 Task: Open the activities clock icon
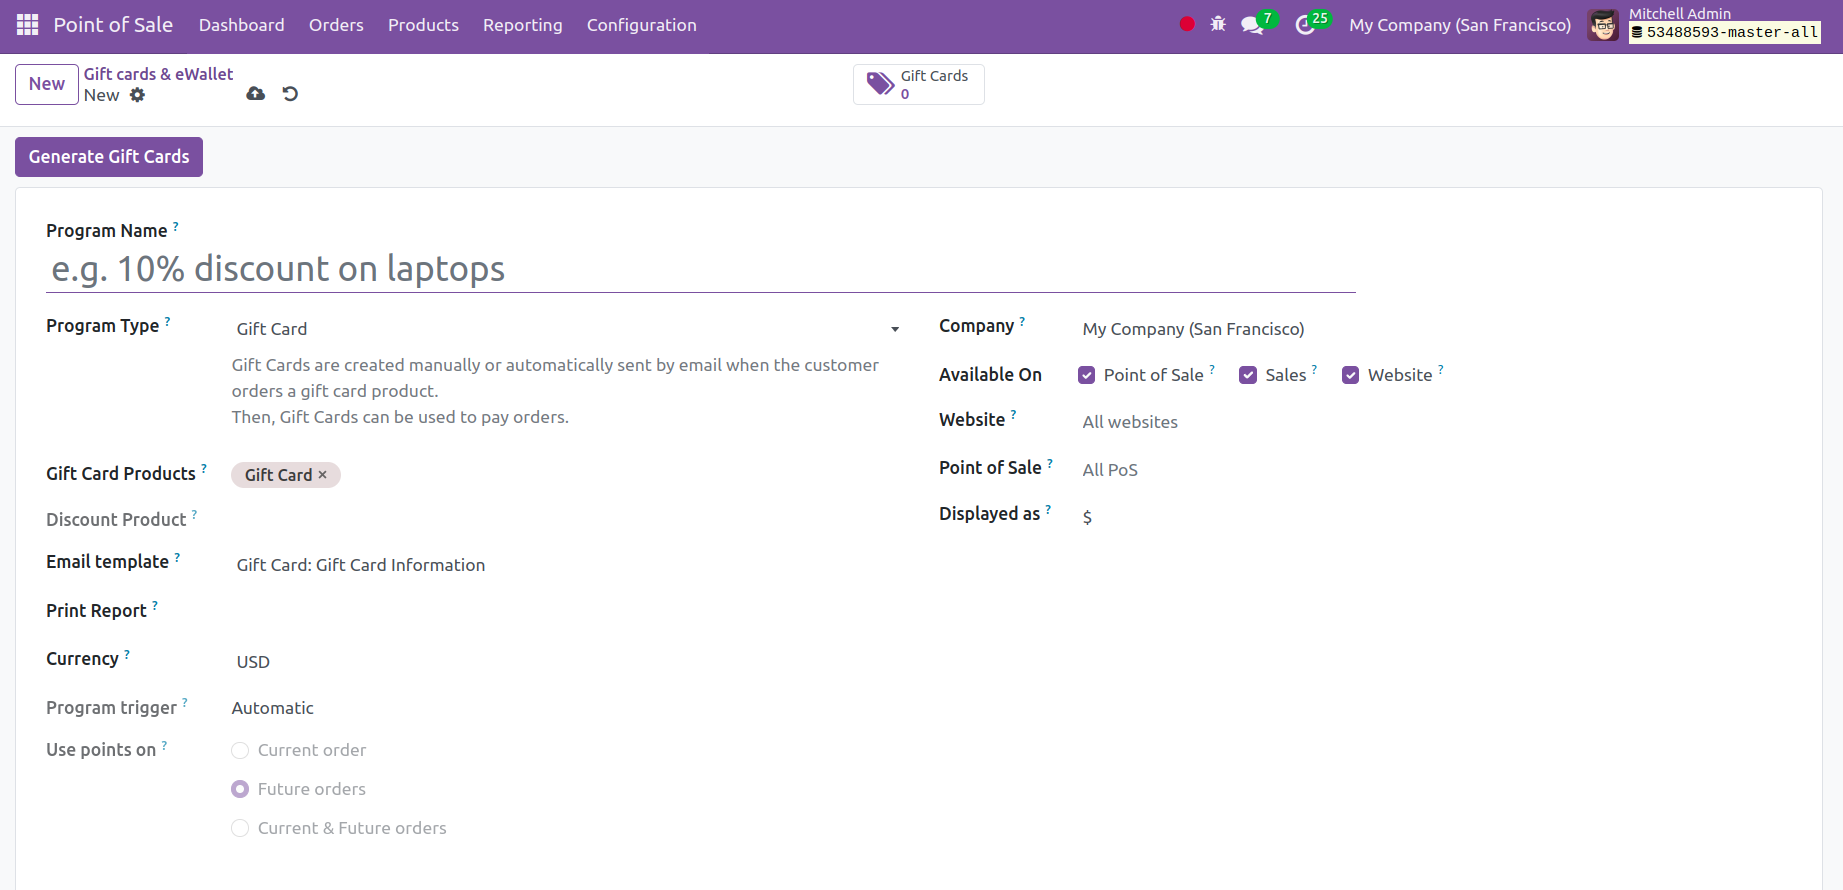1305,25
